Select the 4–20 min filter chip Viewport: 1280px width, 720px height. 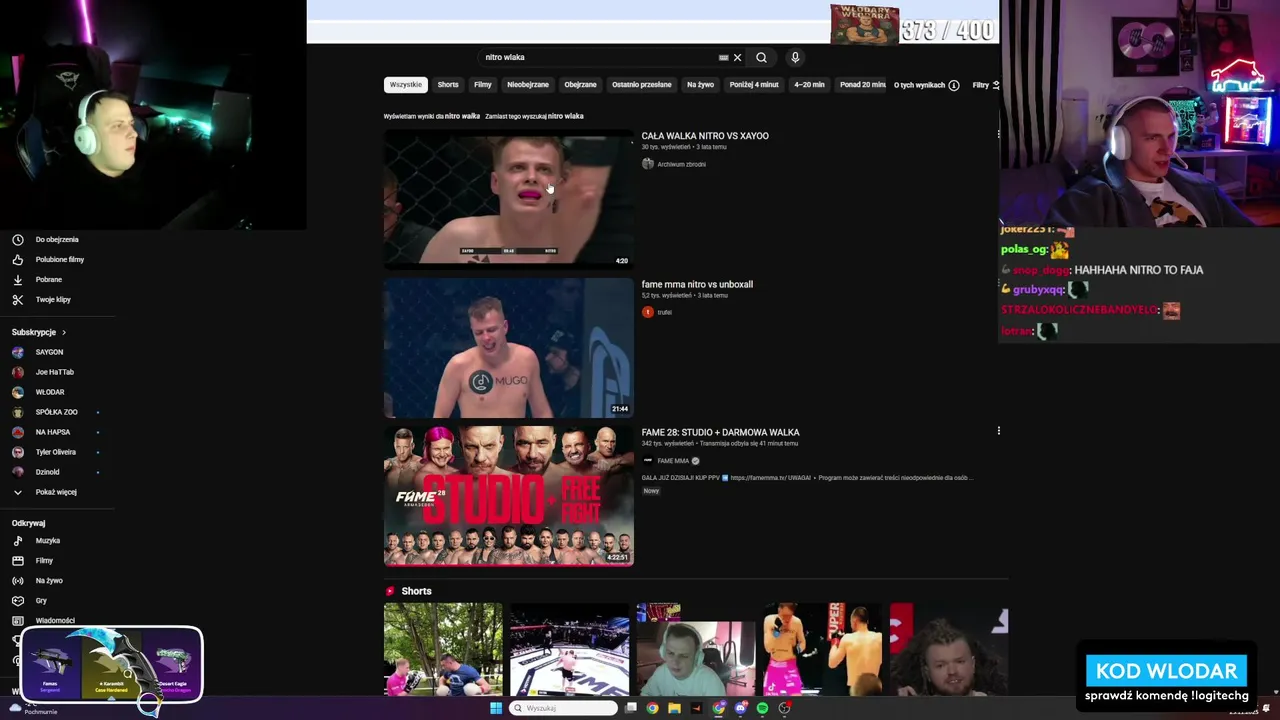809,85
